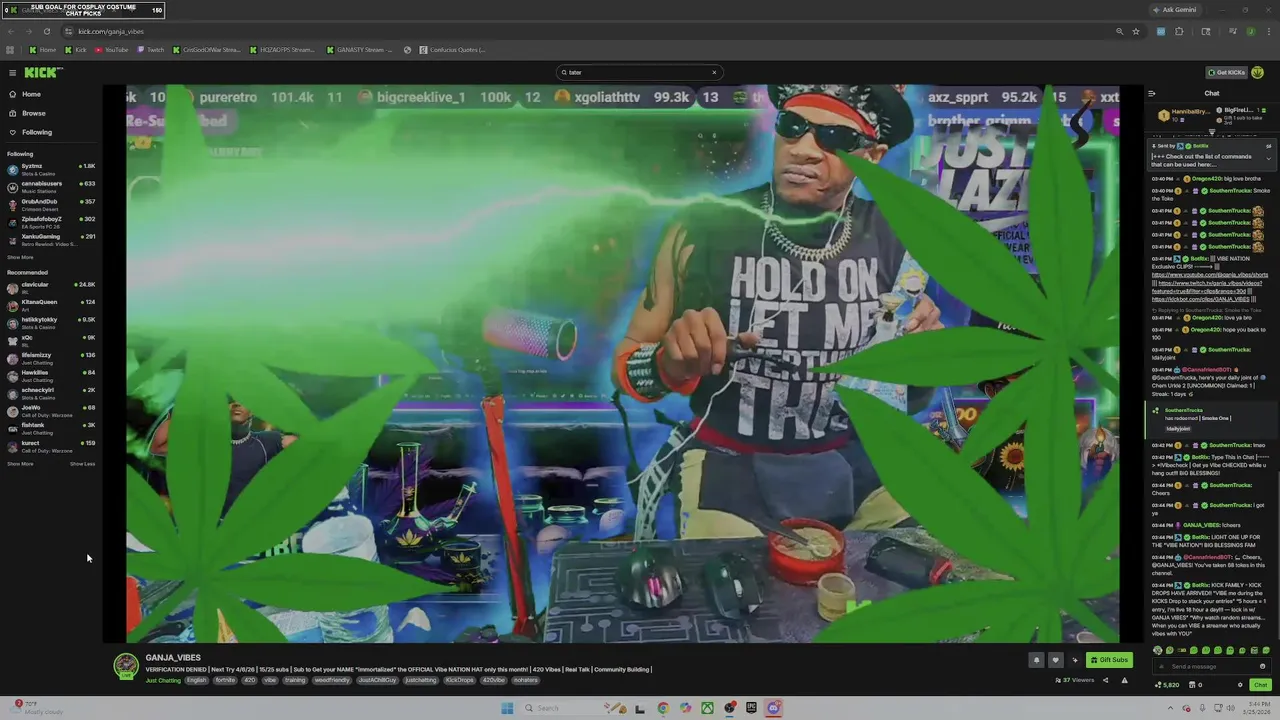Open fishtank recommended channel
1280x720 pixels.
point(50,427)
